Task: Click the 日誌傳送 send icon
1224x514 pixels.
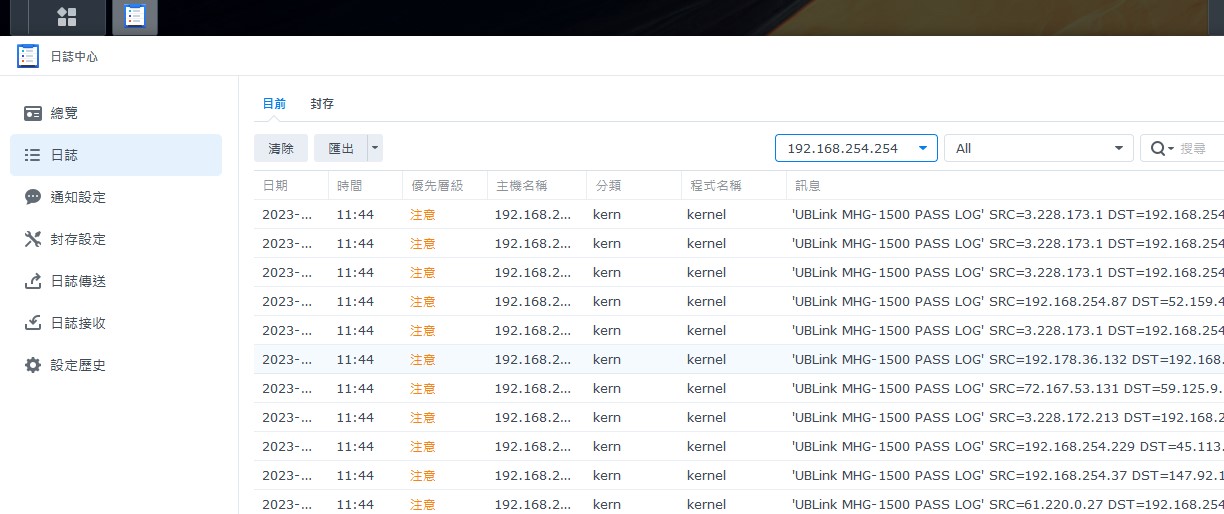Action: [33, 281]
